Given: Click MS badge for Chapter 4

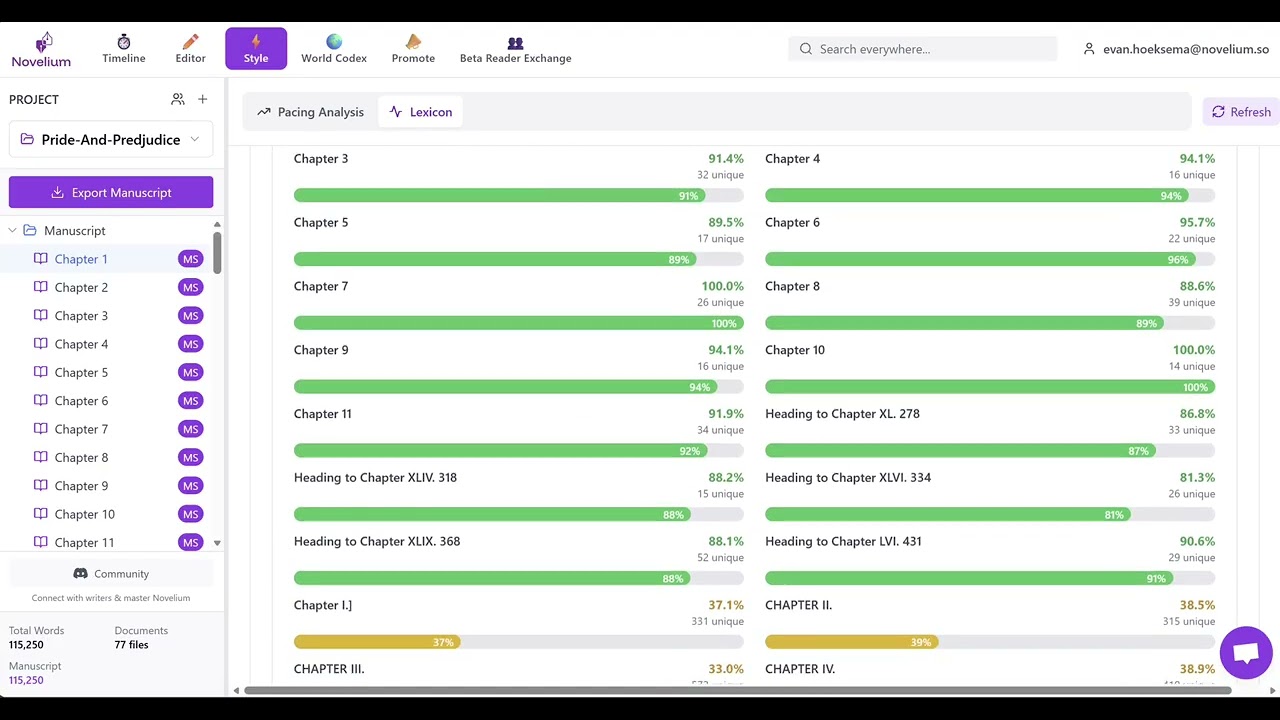Looking at the screenshot, I should point(190,344).
